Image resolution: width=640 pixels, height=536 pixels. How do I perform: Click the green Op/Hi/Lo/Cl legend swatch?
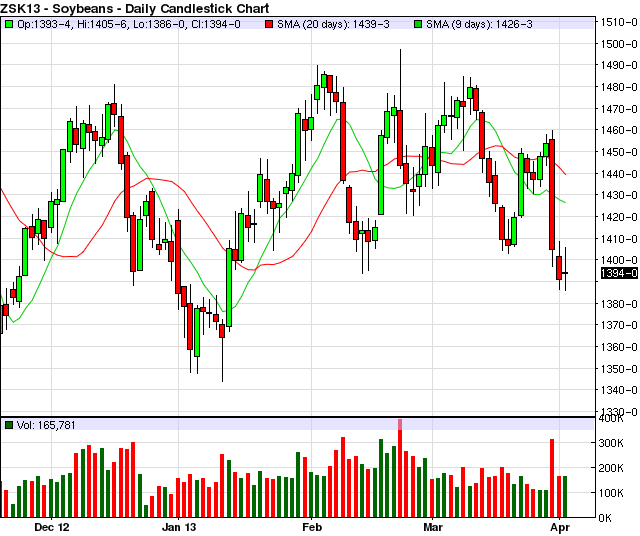click(9, 24)
